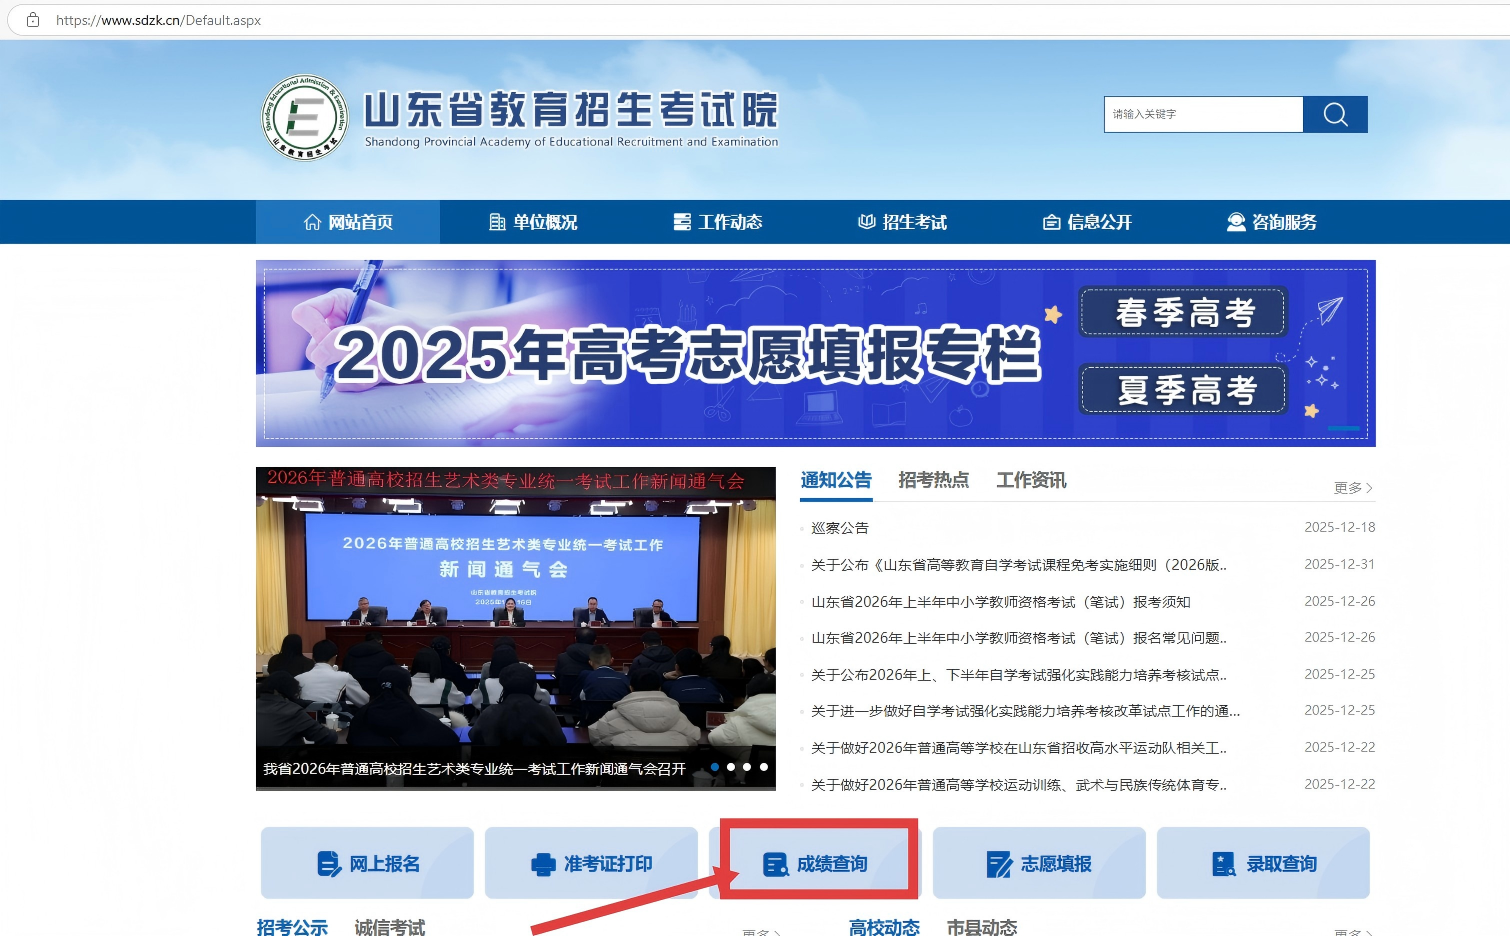
Task: Expand 更多 for notice announcements
Action: point(1352,488)
